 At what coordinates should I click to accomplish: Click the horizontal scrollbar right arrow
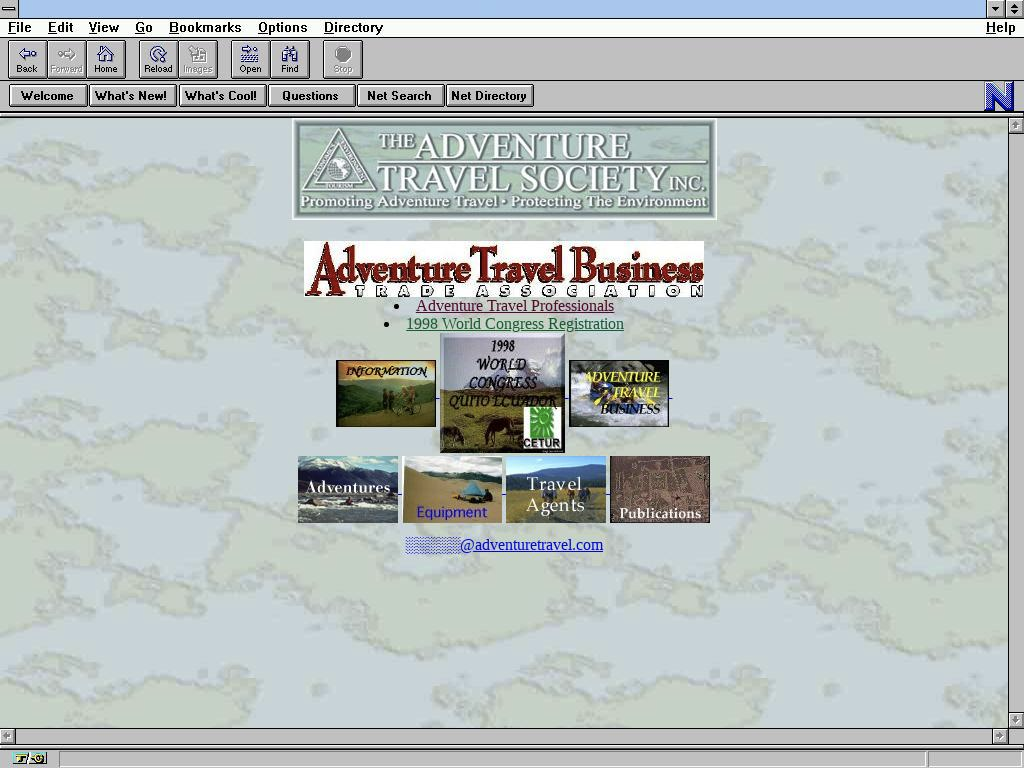[999, 736]
